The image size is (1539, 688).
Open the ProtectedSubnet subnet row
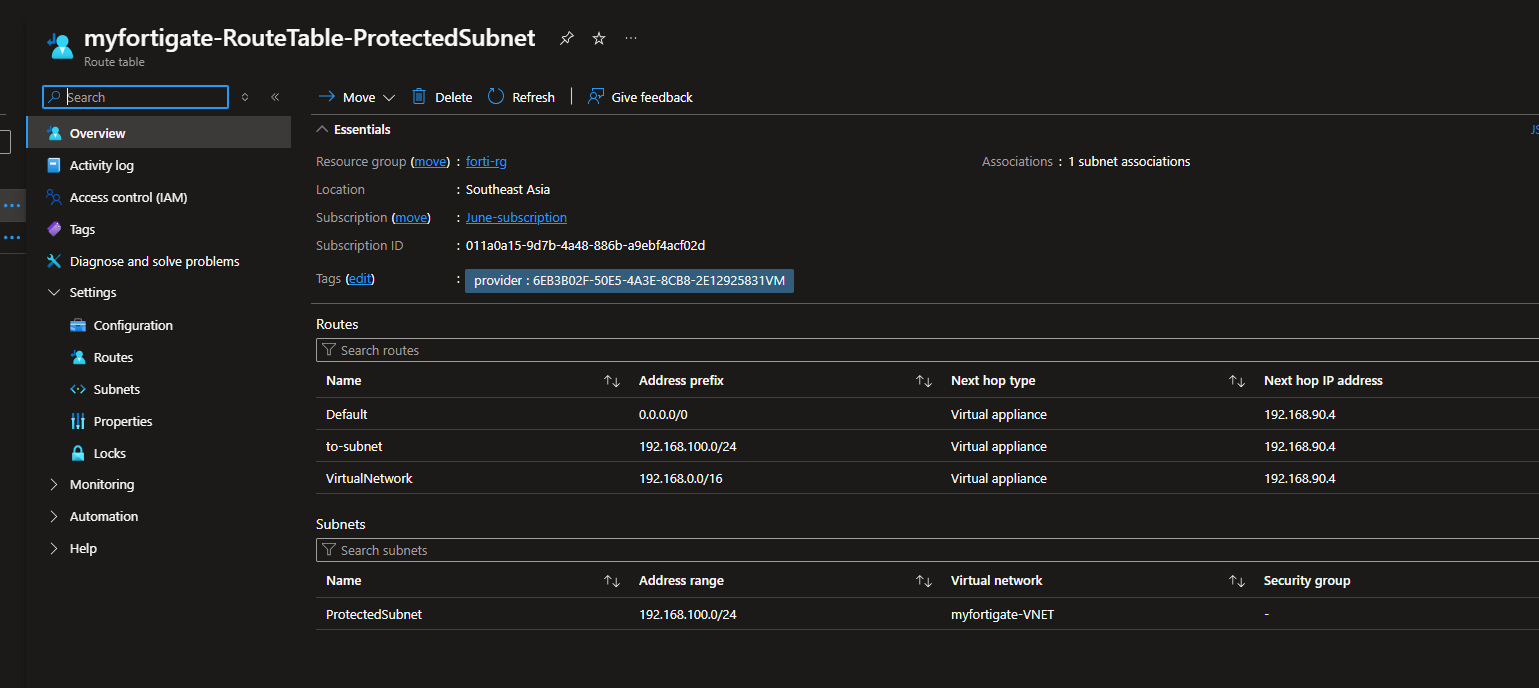coord(927,614)
